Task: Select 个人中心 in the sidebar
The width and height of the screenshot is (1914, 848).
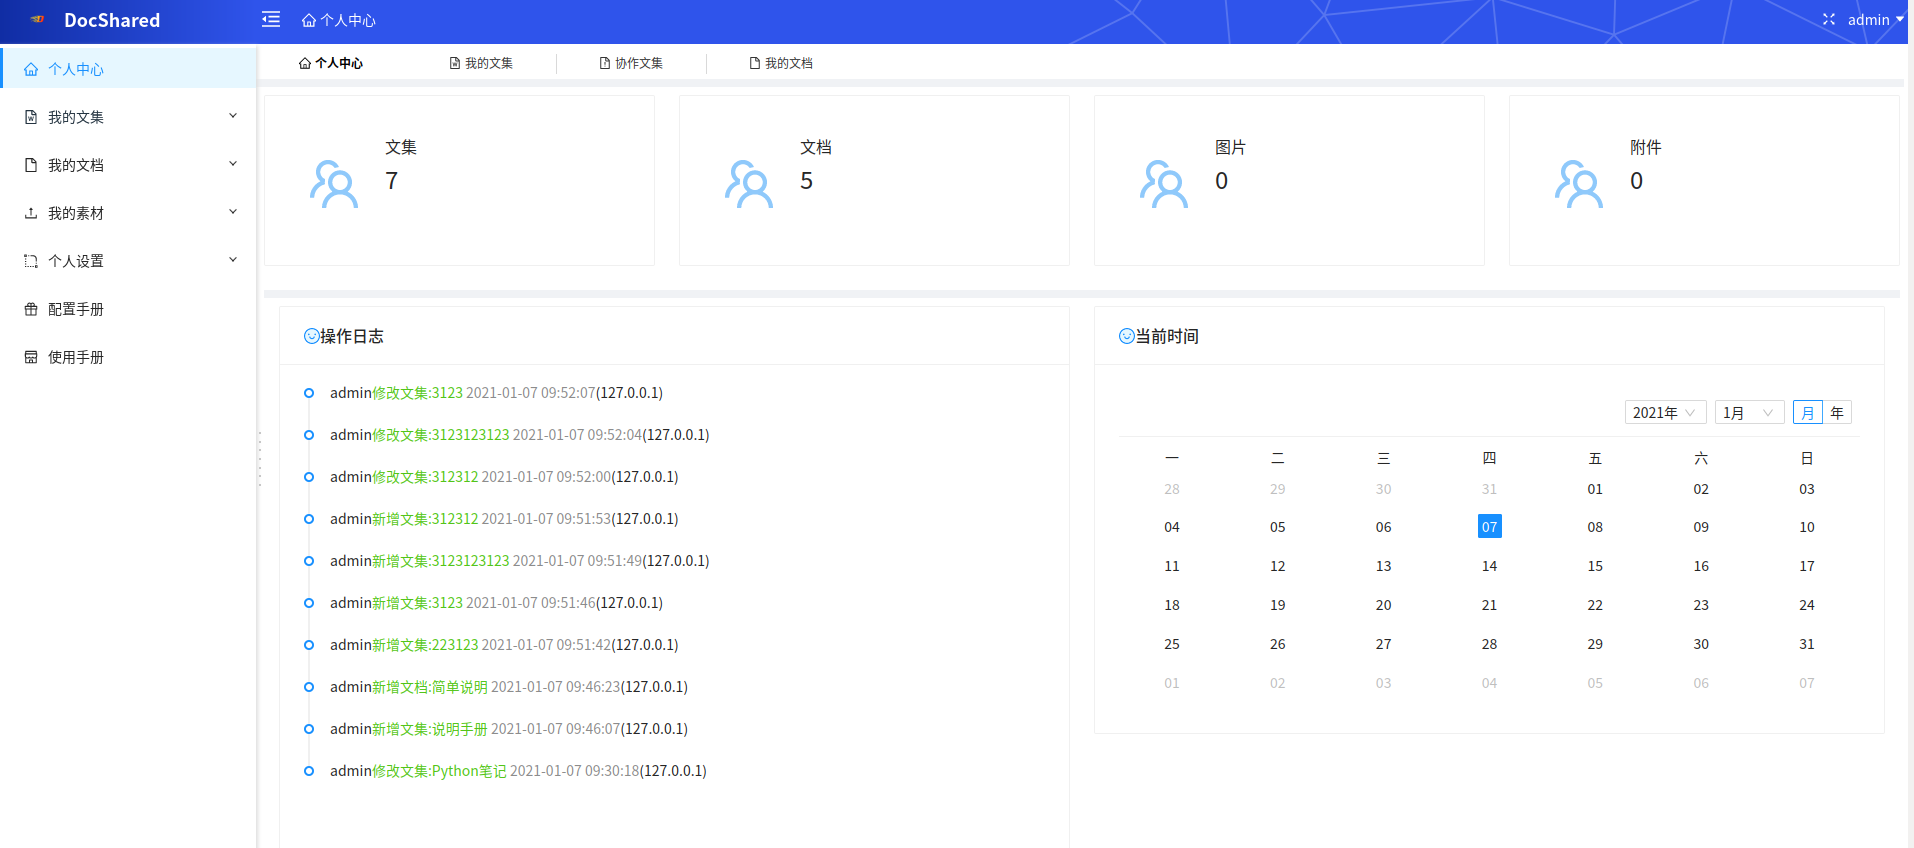Action: pyautogui.click(x=128, y=69)
